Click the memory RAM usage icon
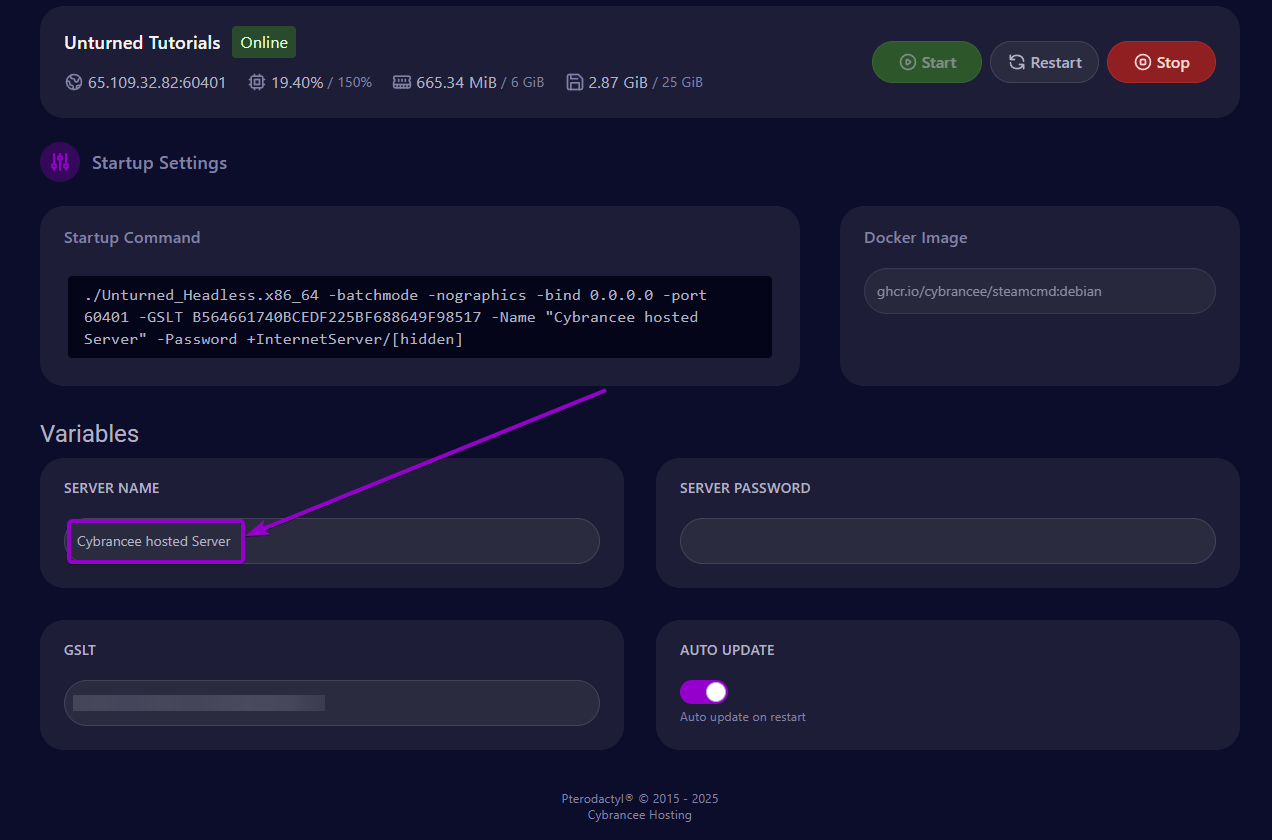 (x=402, y=82)
